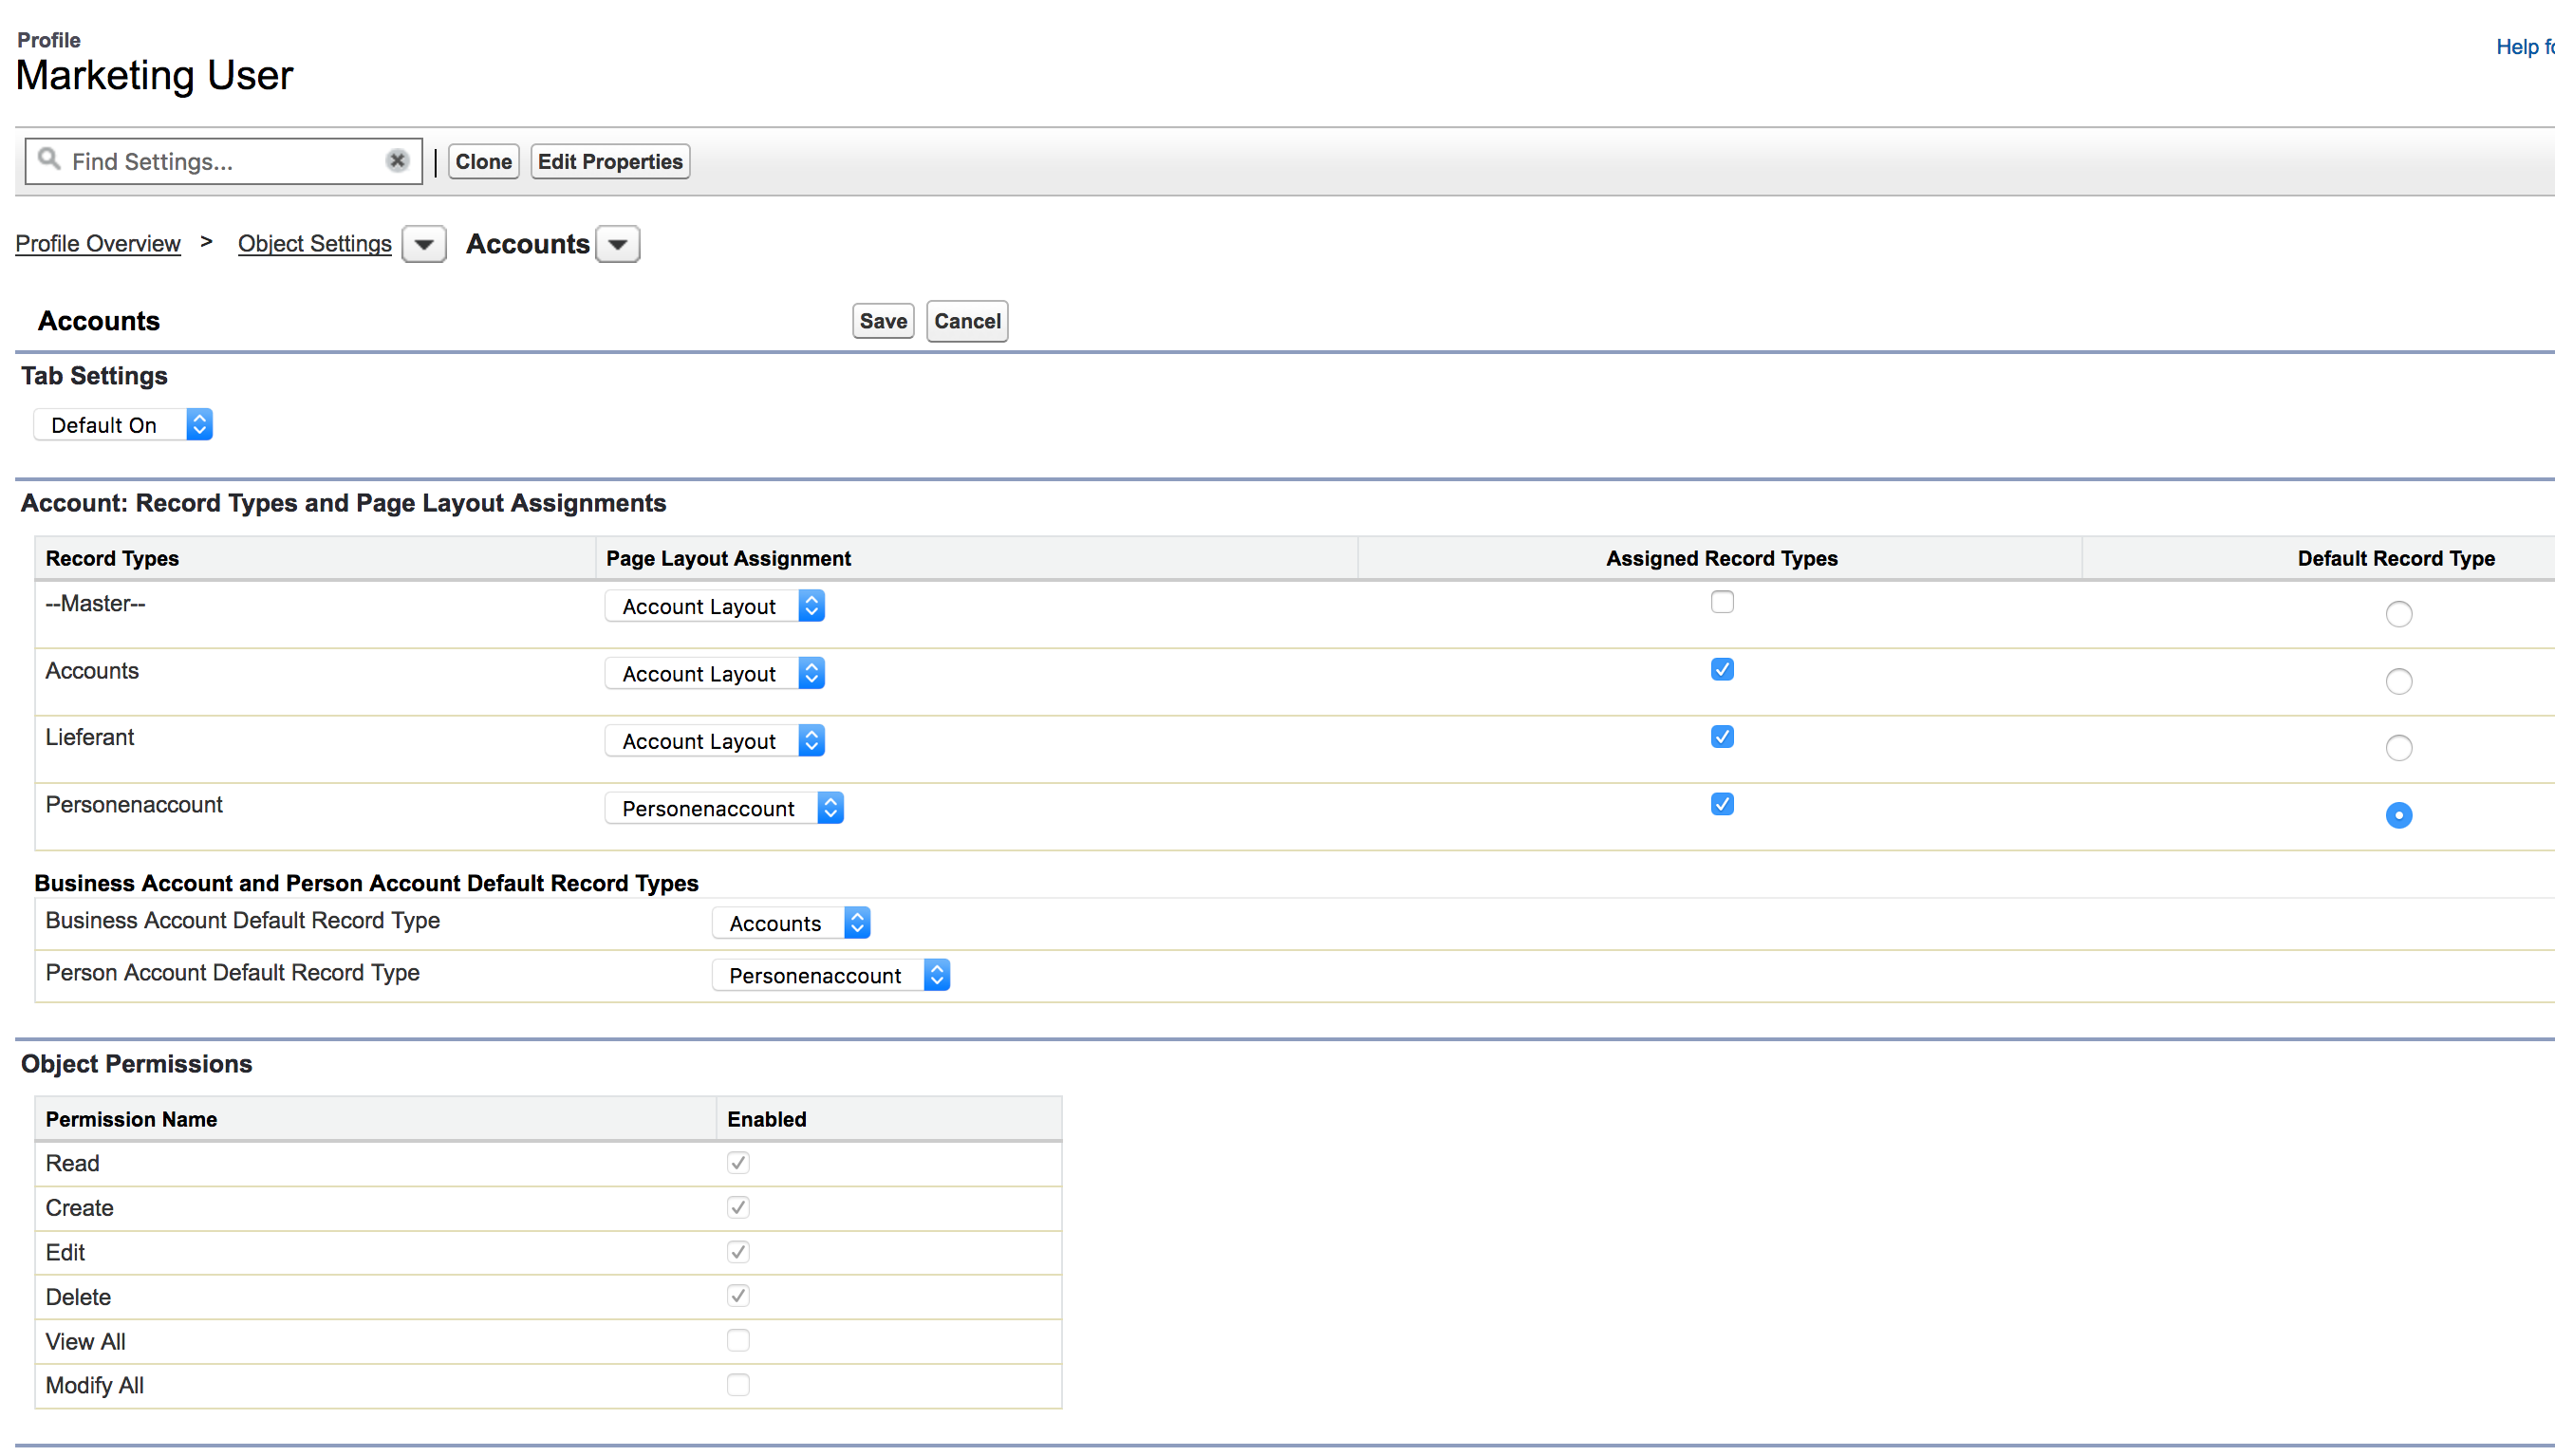Open Profile Overview link
2555x1456 pixels.
coord(99,244)
